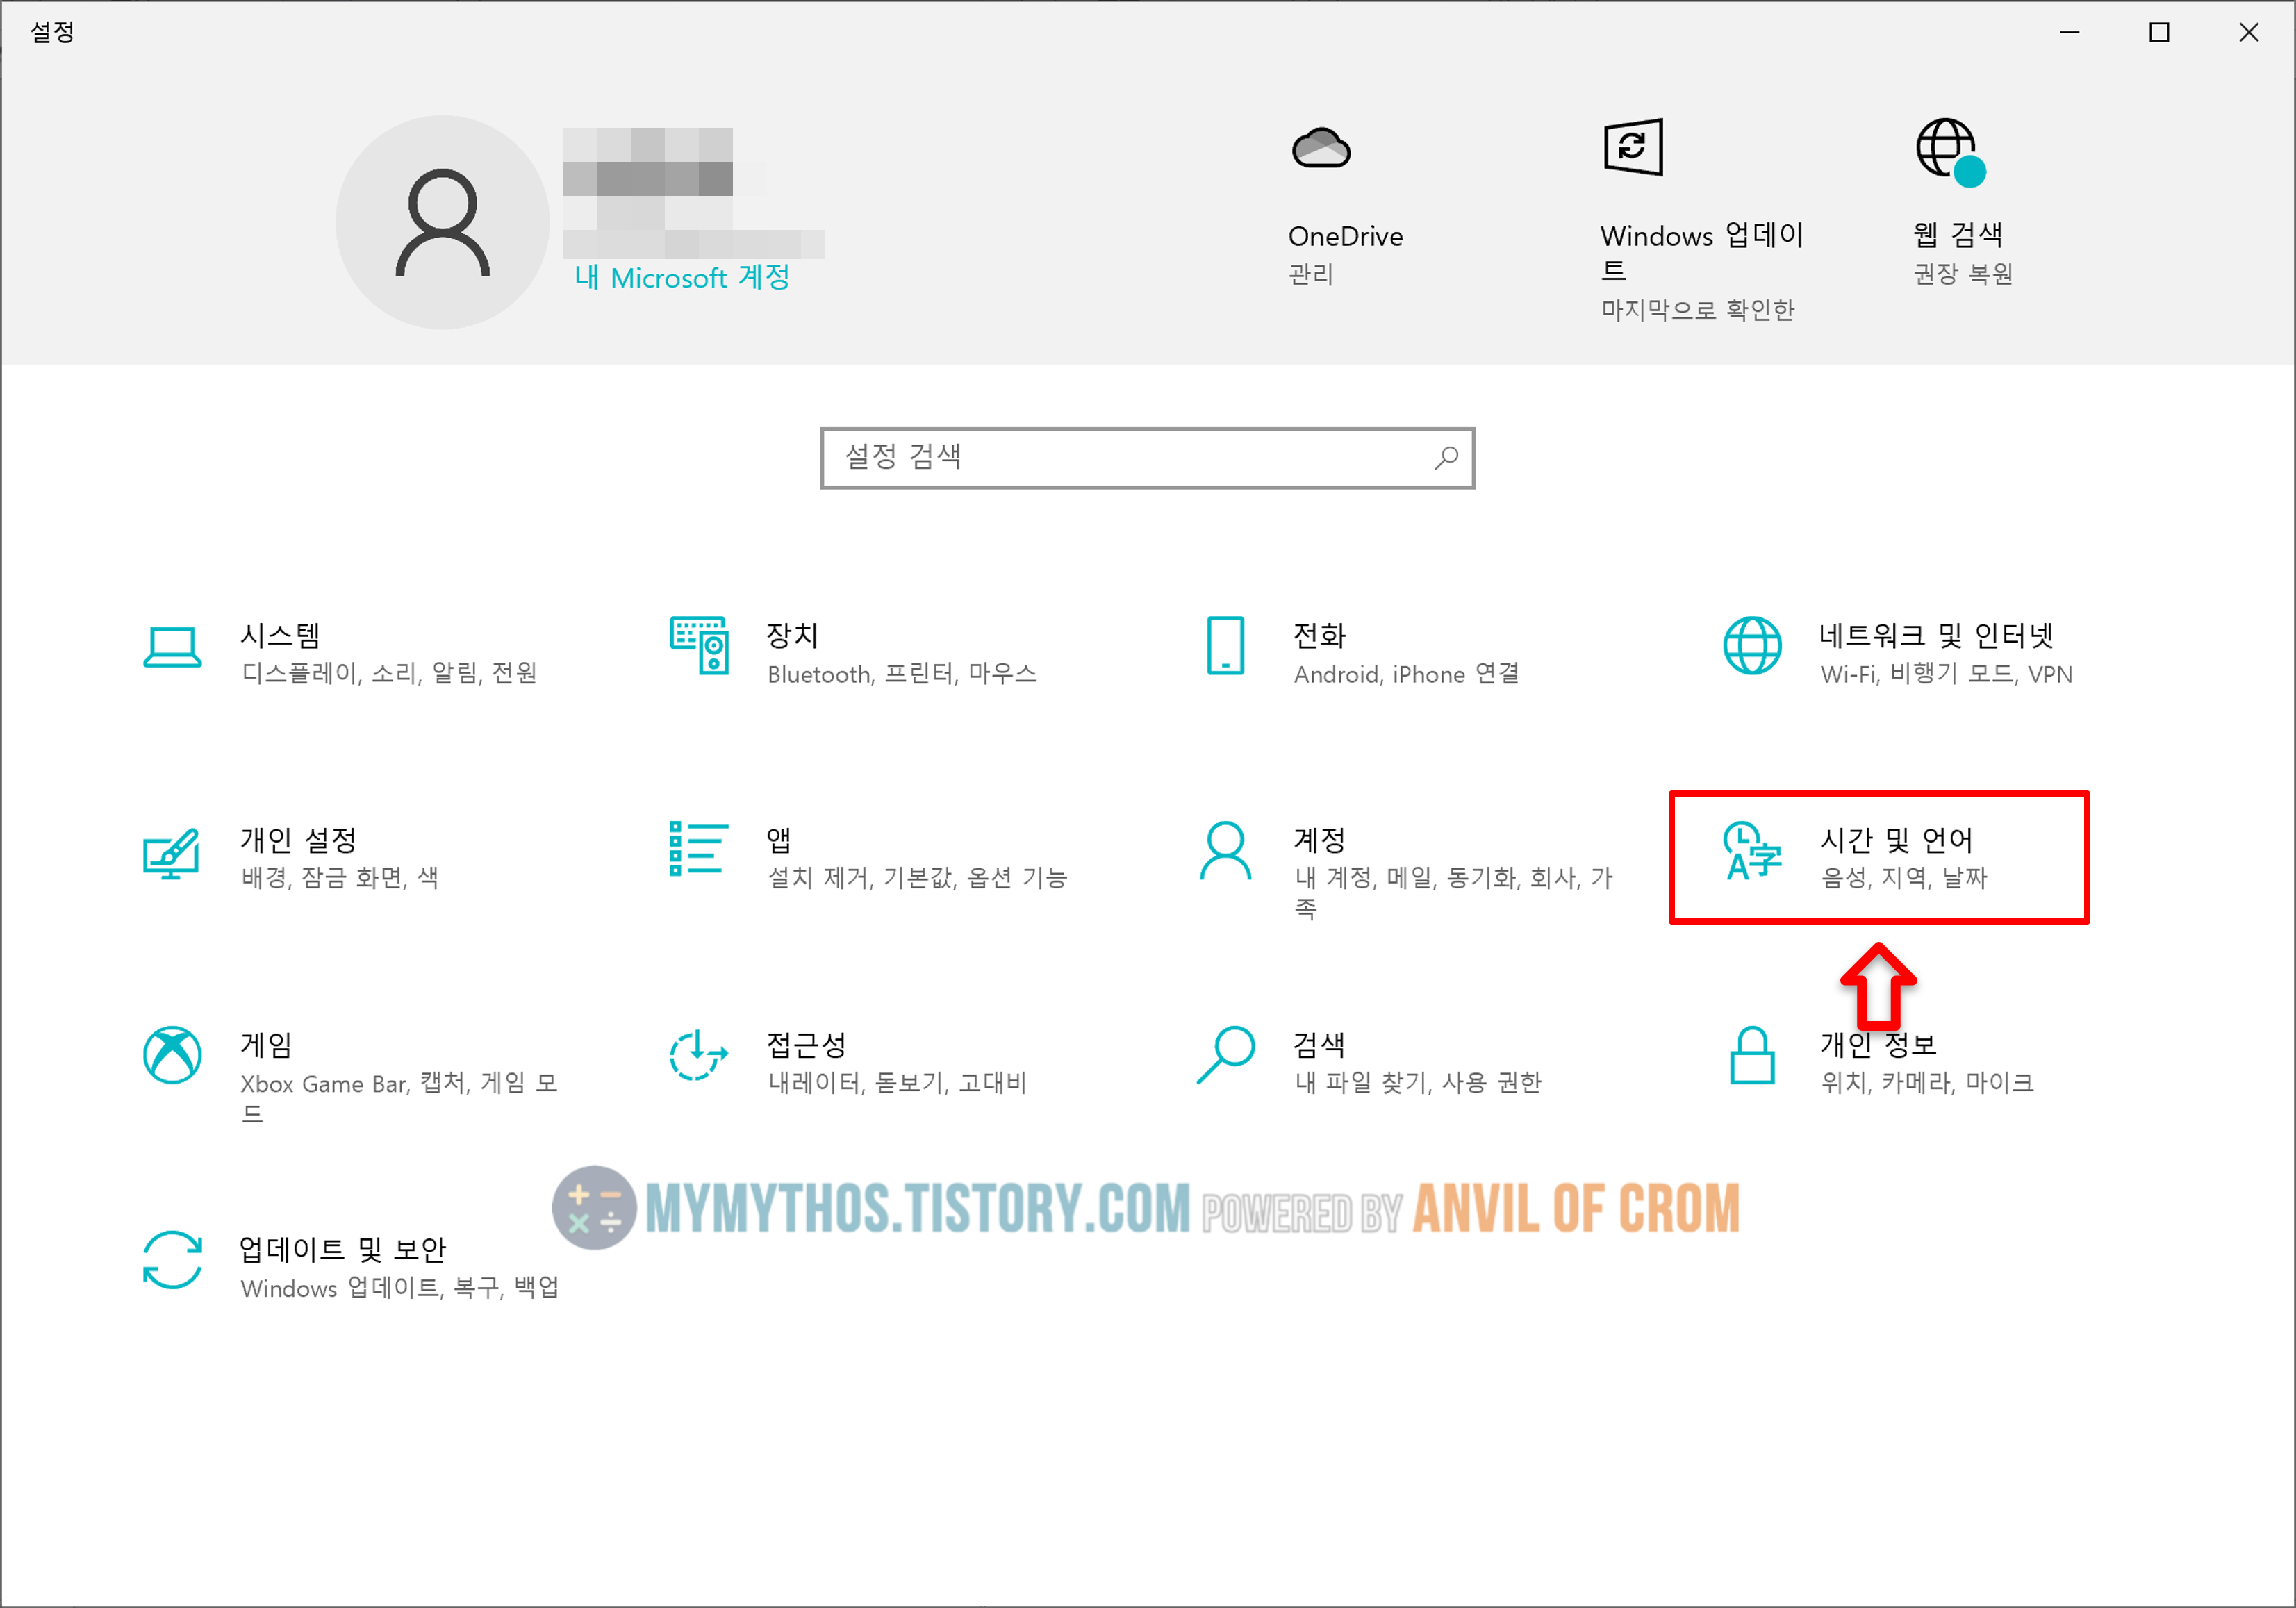Open the Windows 업데이트 header tile icon
The width and height of the screenshot is (2296, 1608).
pyautogui.click(x=1633, y=148)
